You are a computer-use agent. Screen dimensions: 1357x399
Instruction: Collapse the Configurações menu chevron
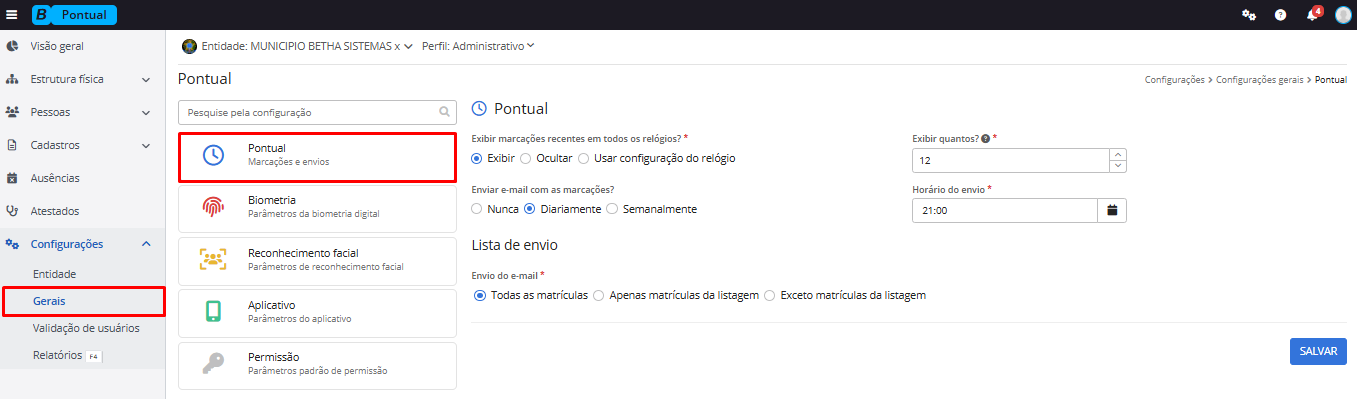(146, 244)
